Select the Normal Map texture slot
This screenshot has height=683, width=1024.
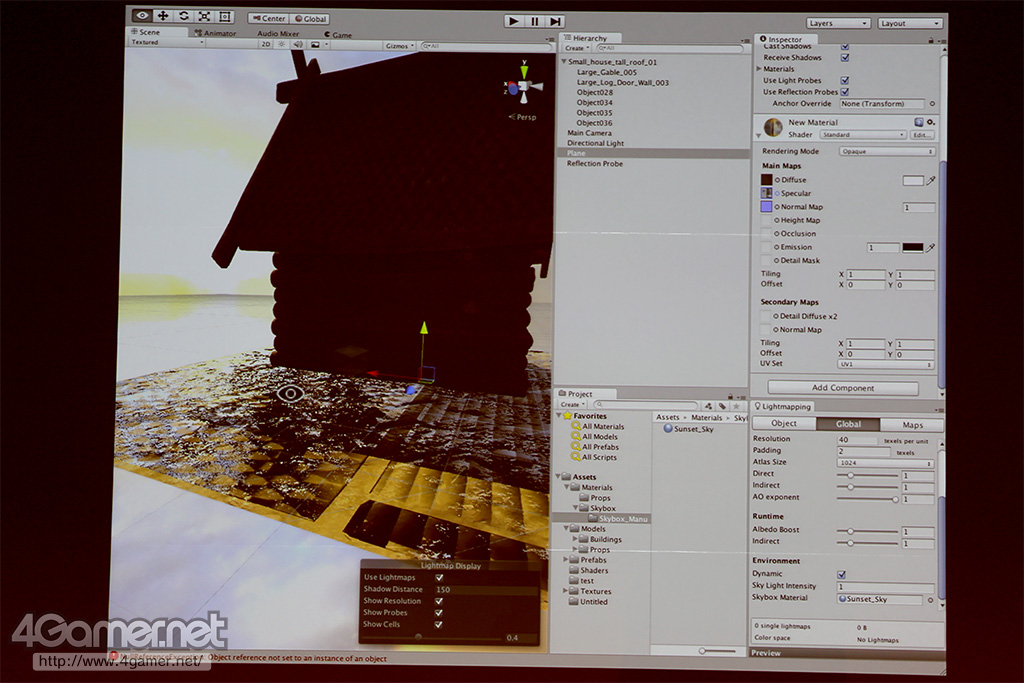click(x=767, y=206)
